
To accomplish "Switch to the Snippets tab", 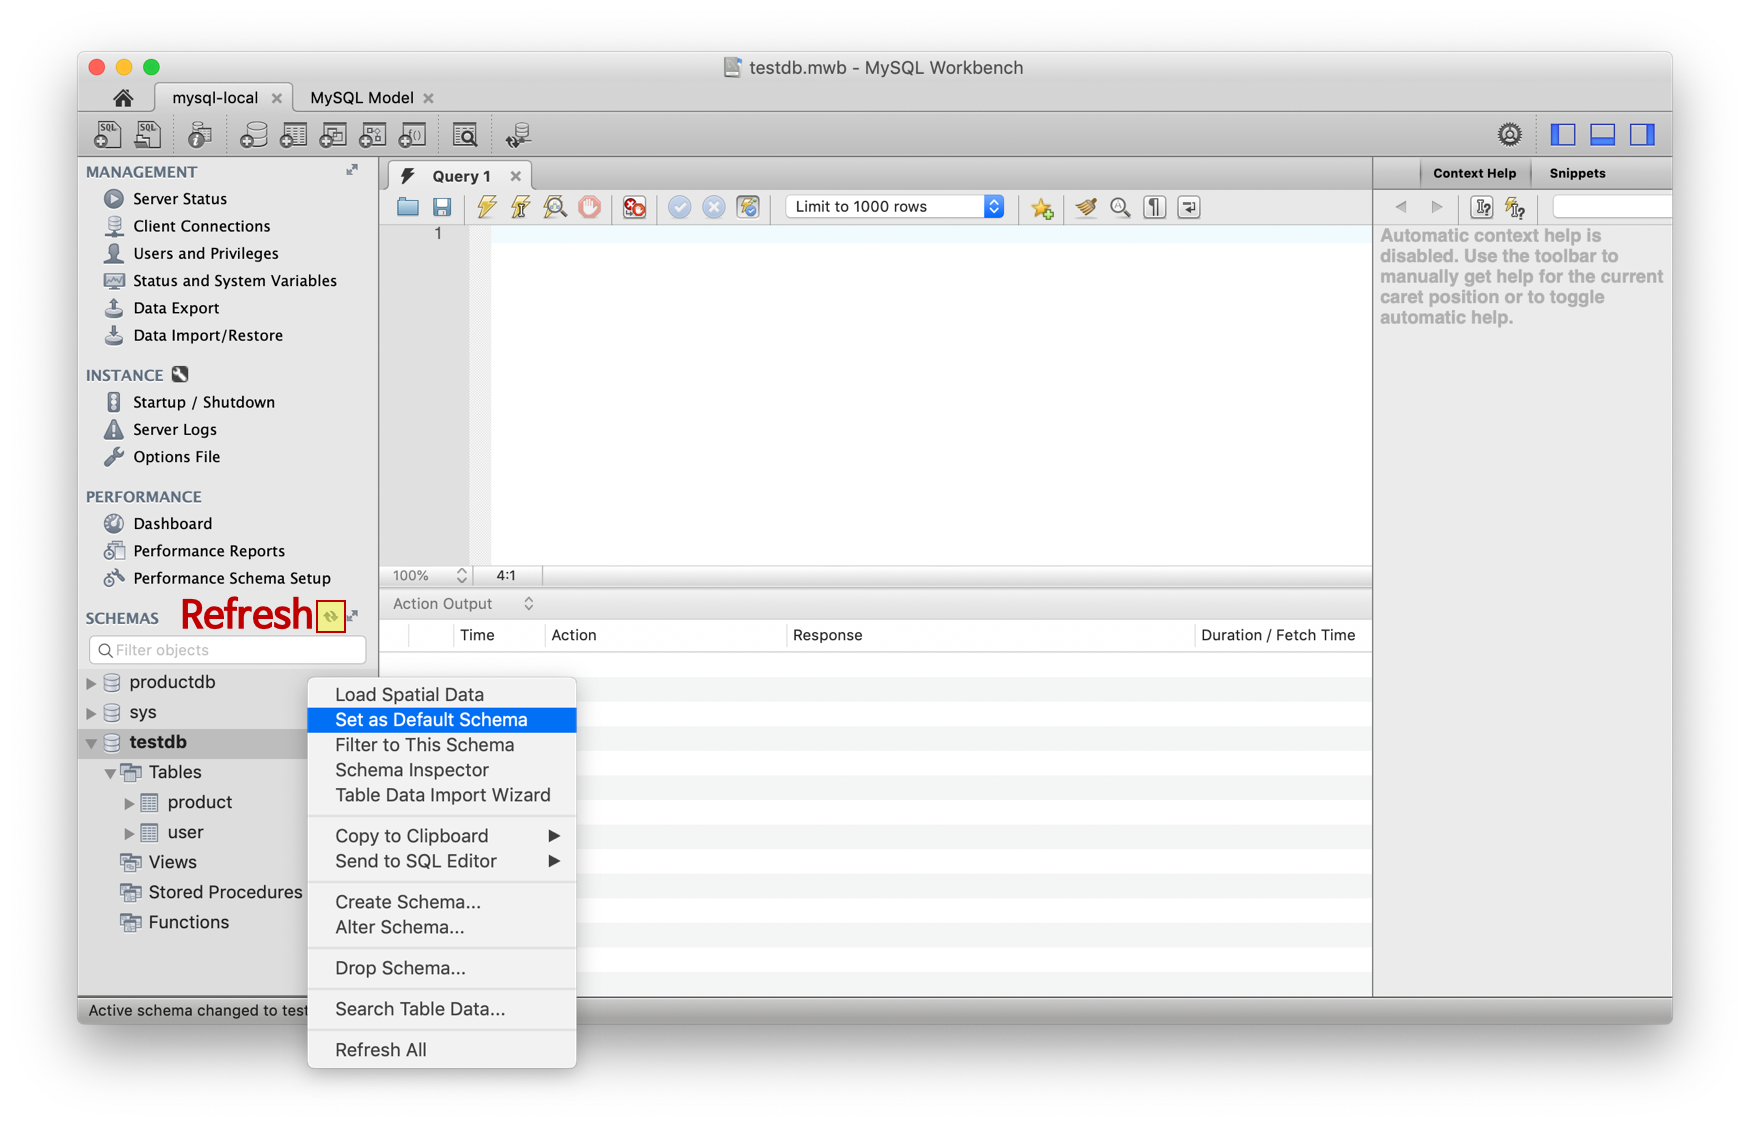I will [1577, 173].
